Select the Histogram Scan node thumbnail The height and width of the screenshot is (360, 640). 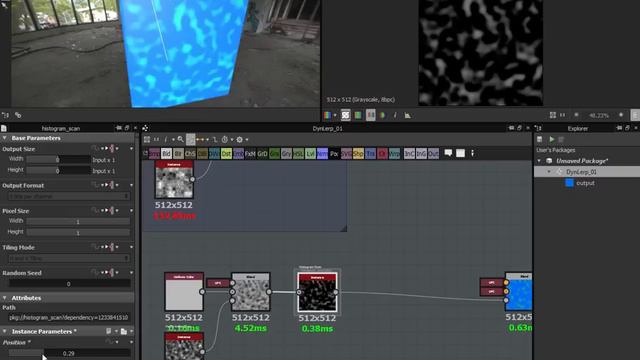click(318, 292)
